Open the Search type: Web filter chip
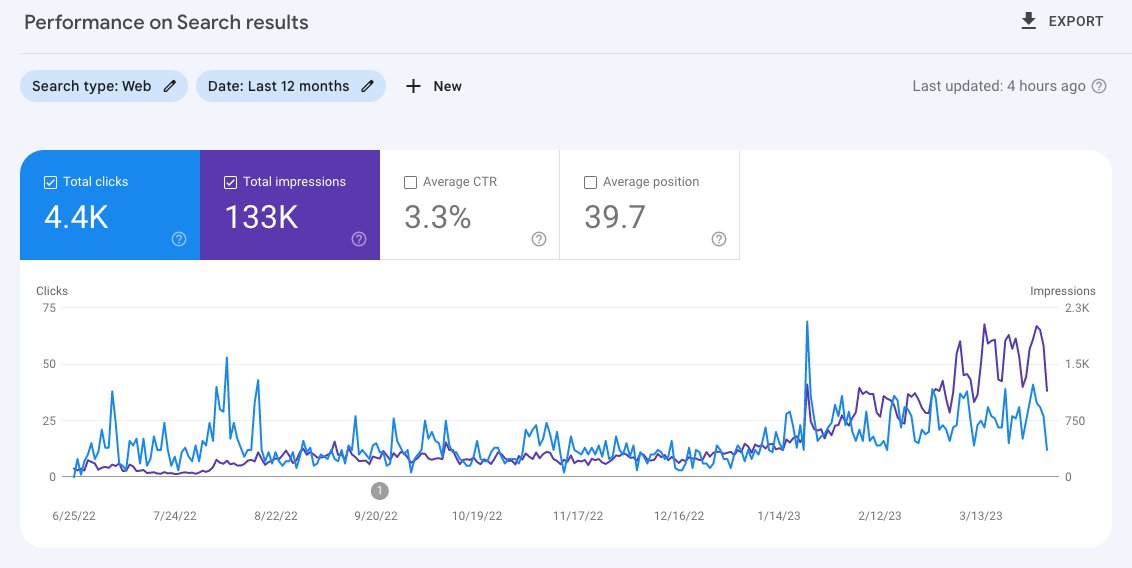Screen dimensions: 1132x568 pyautogui.click(x=104, y=86)
